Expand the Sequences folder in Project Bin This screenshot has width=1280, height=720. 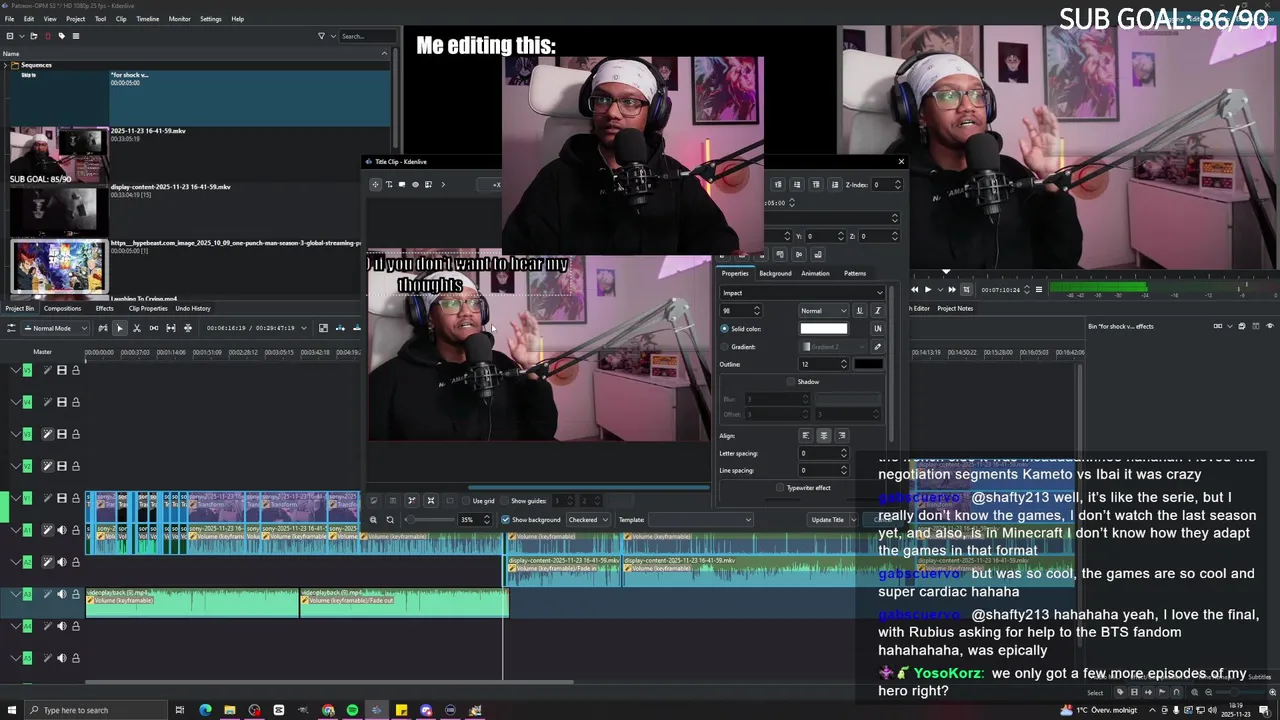click(x=5, y=65)
